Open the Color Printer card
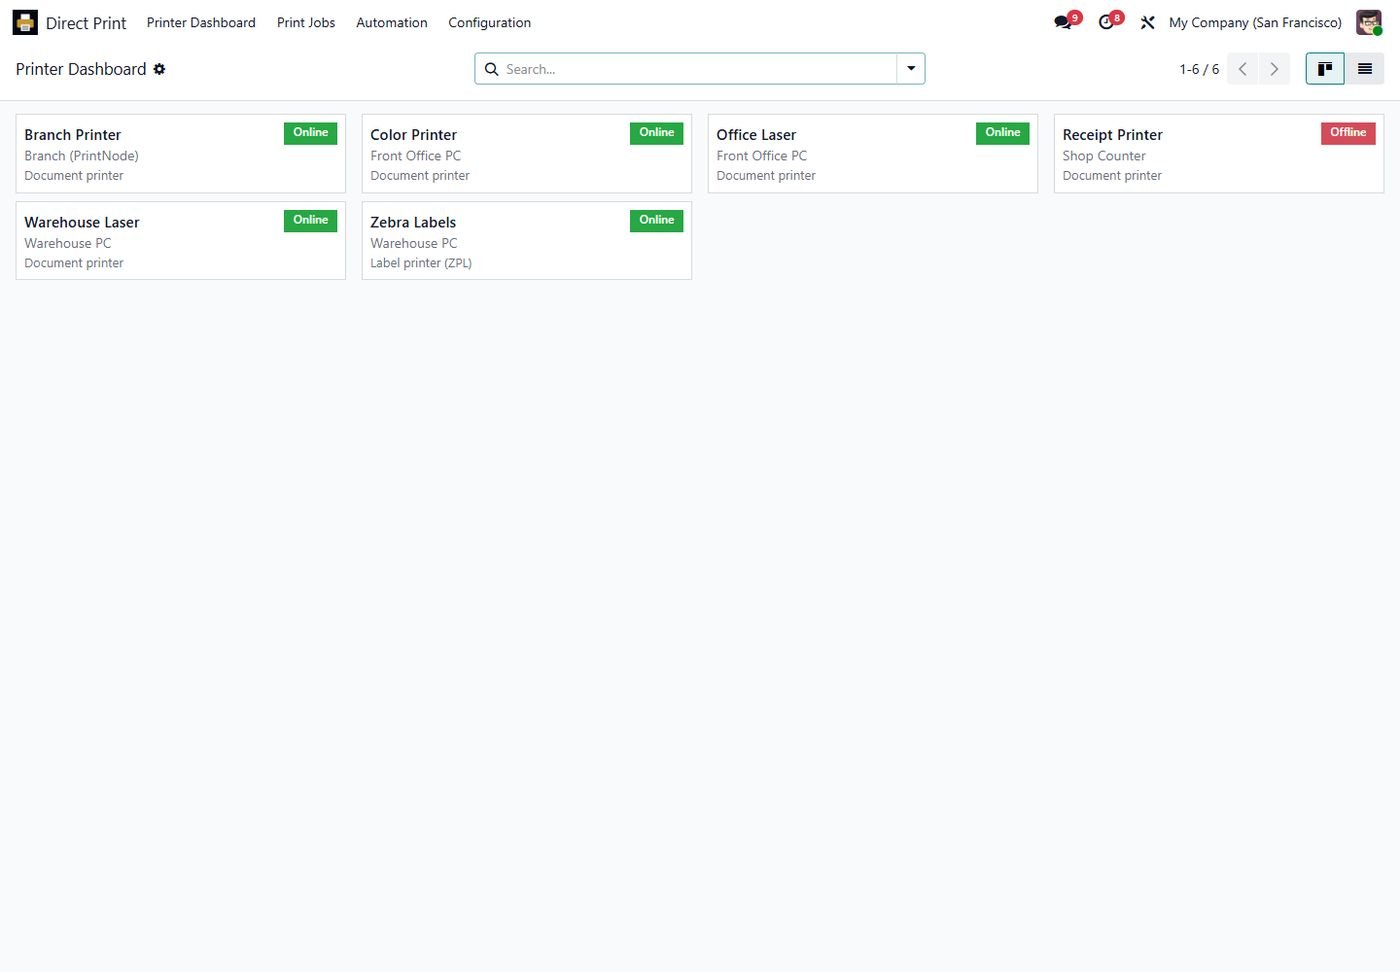 click(x=527, y=154)
